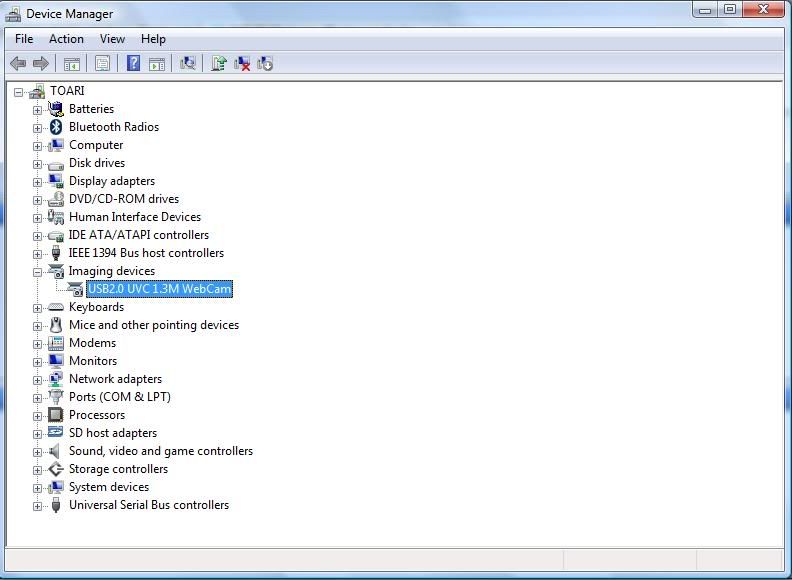The image size is (792, 580).
Task: Expand the Disk drives node
Action: (37, 164)
